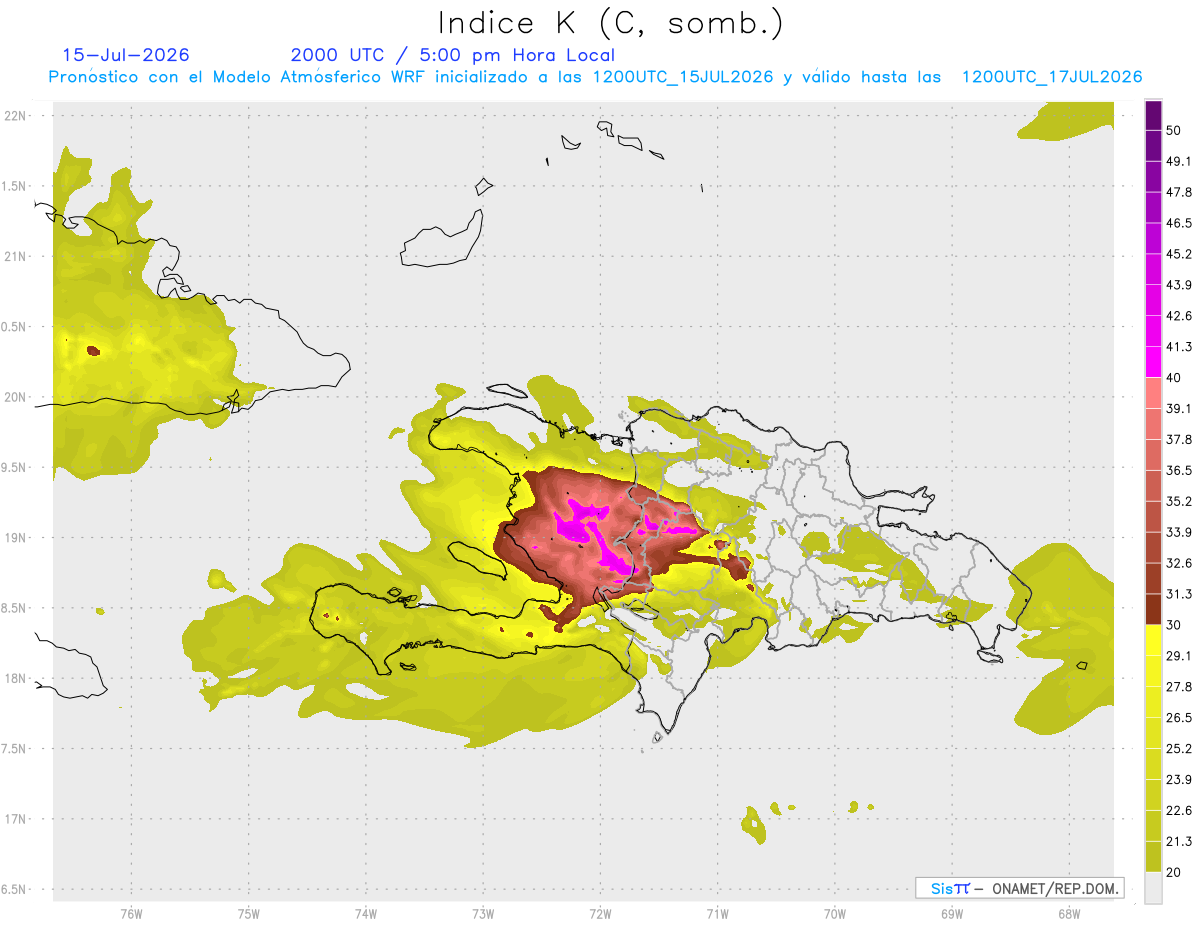The height and width of the screenshot is (927, 1200).
Task: Select the dark purple swatch above legend value 50
Action: (x=1154, y=115)
